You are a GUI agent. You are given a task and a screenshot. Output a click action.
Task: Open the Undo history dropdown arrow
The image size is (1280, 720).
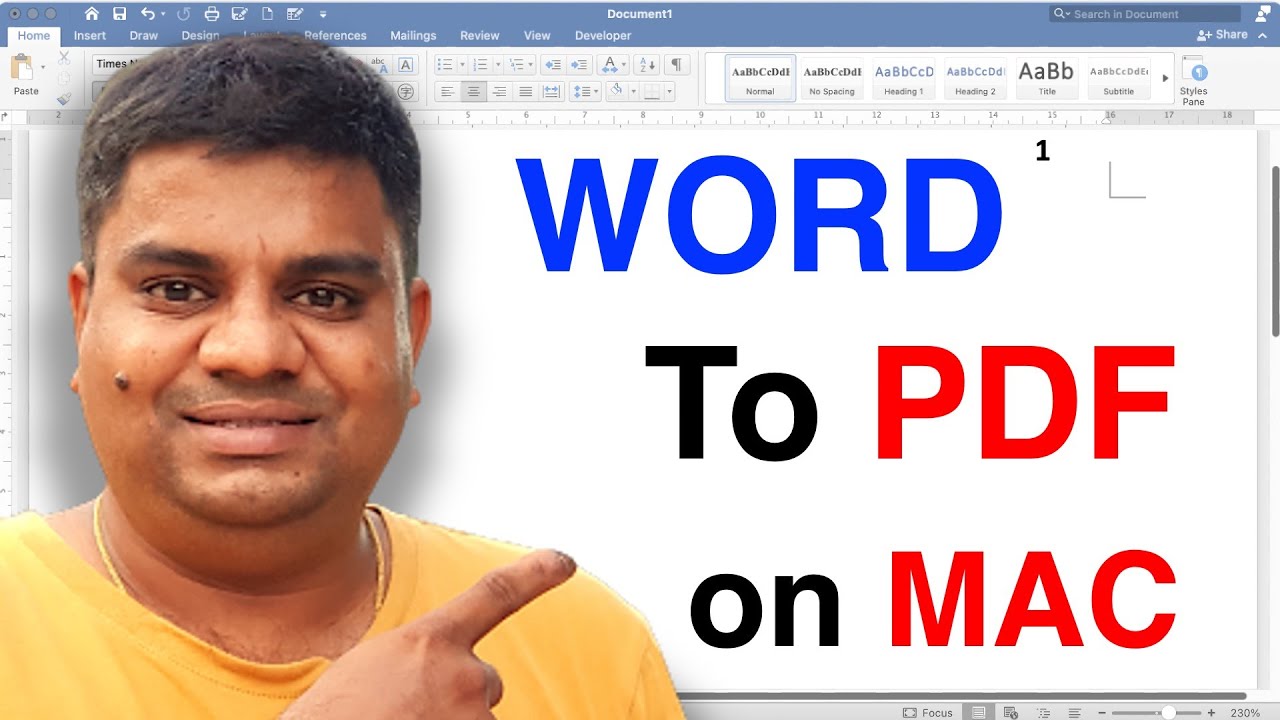click(x=163, y=14)
